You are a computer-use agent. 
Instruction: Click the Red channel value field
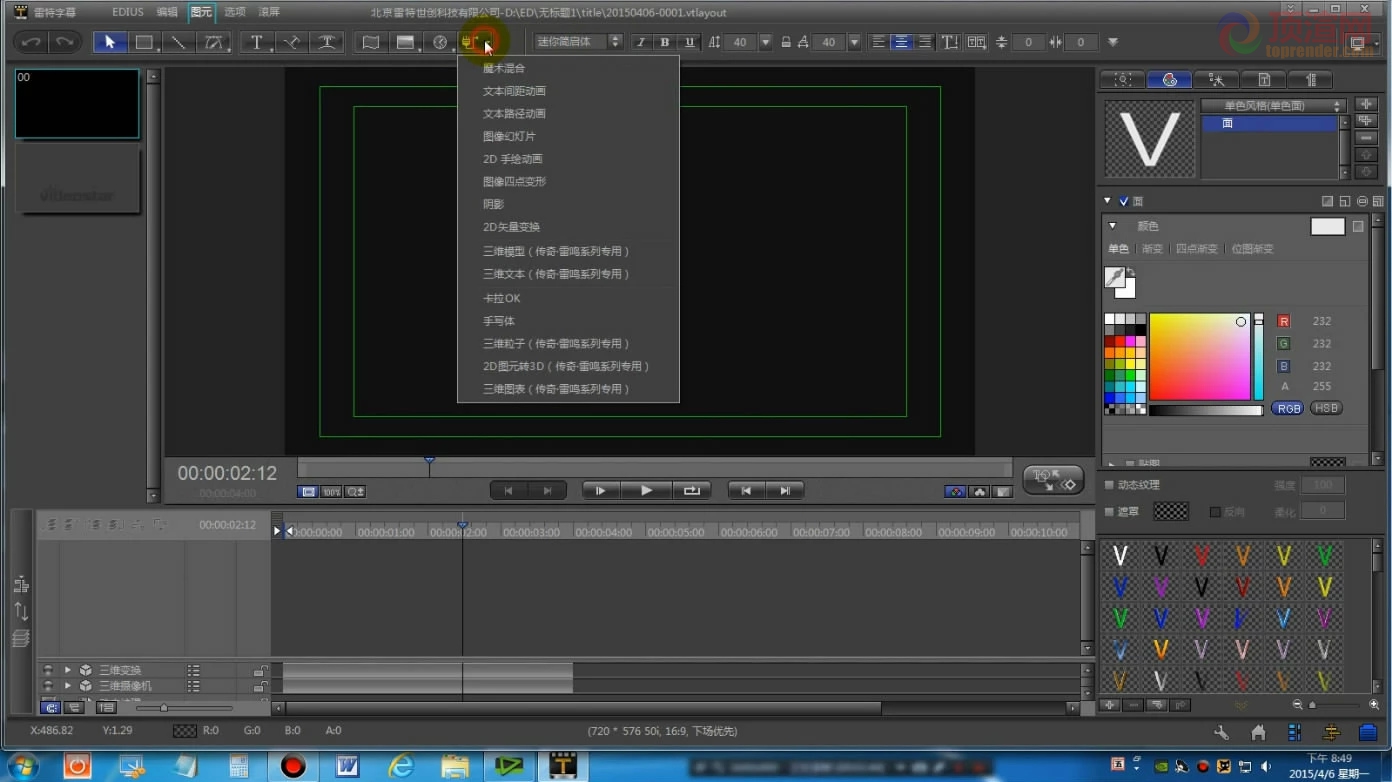[1322, 321]
